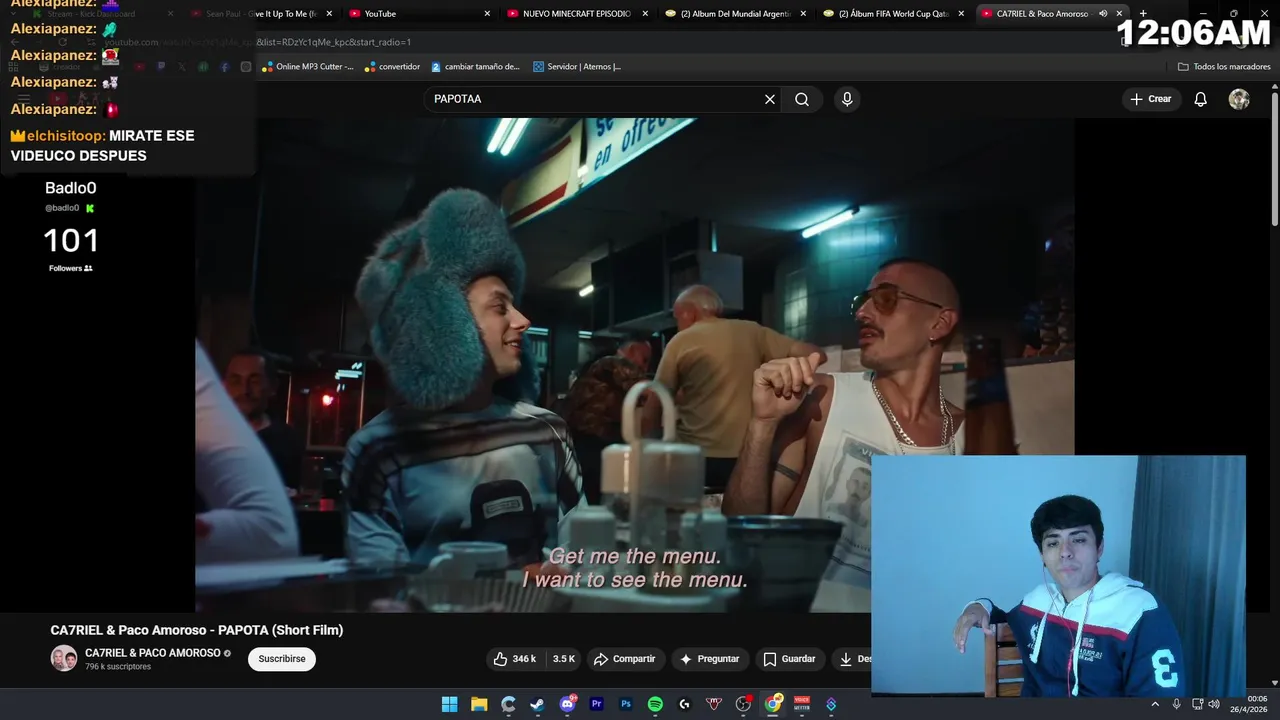Show hidden system tray icons chevron
The width and height of the screenshot is (1280, 720).
[x=1155, y=704]
